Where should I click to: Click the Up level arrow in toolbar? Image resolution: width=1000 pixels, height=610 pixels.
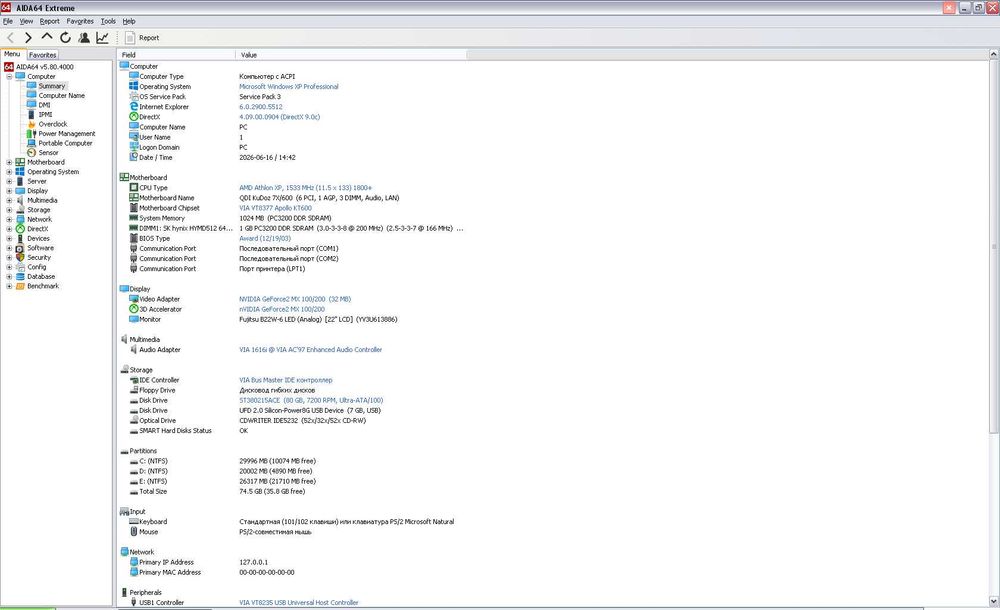47,37
